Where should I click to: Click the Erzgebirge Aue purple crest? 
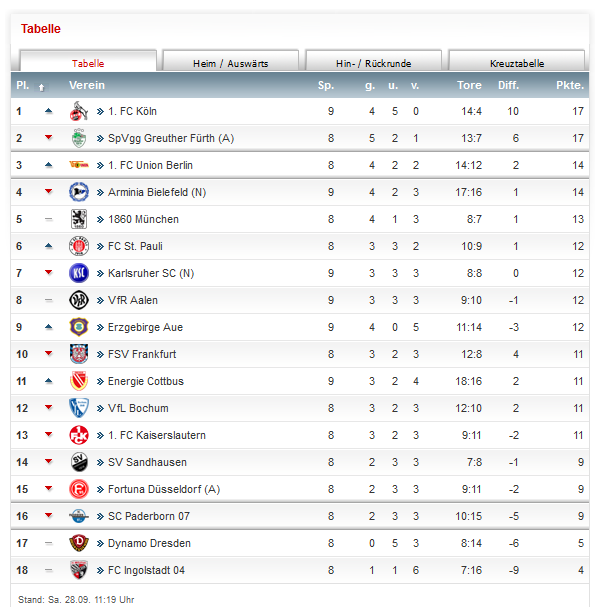79,327
